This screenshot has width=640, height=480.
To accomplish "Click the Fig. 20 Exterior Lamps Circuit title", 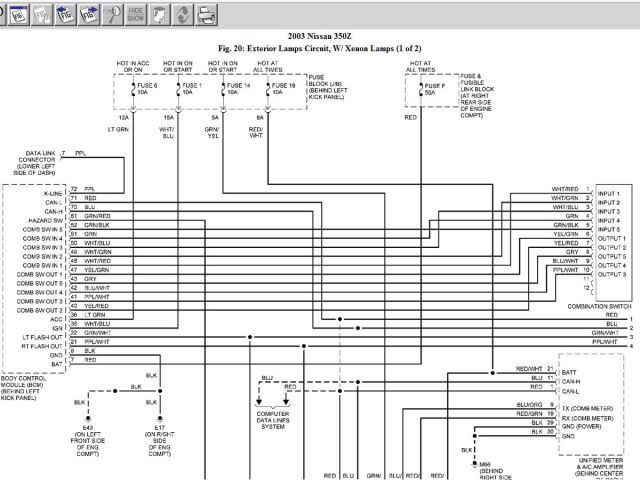I will coord(320,48).
